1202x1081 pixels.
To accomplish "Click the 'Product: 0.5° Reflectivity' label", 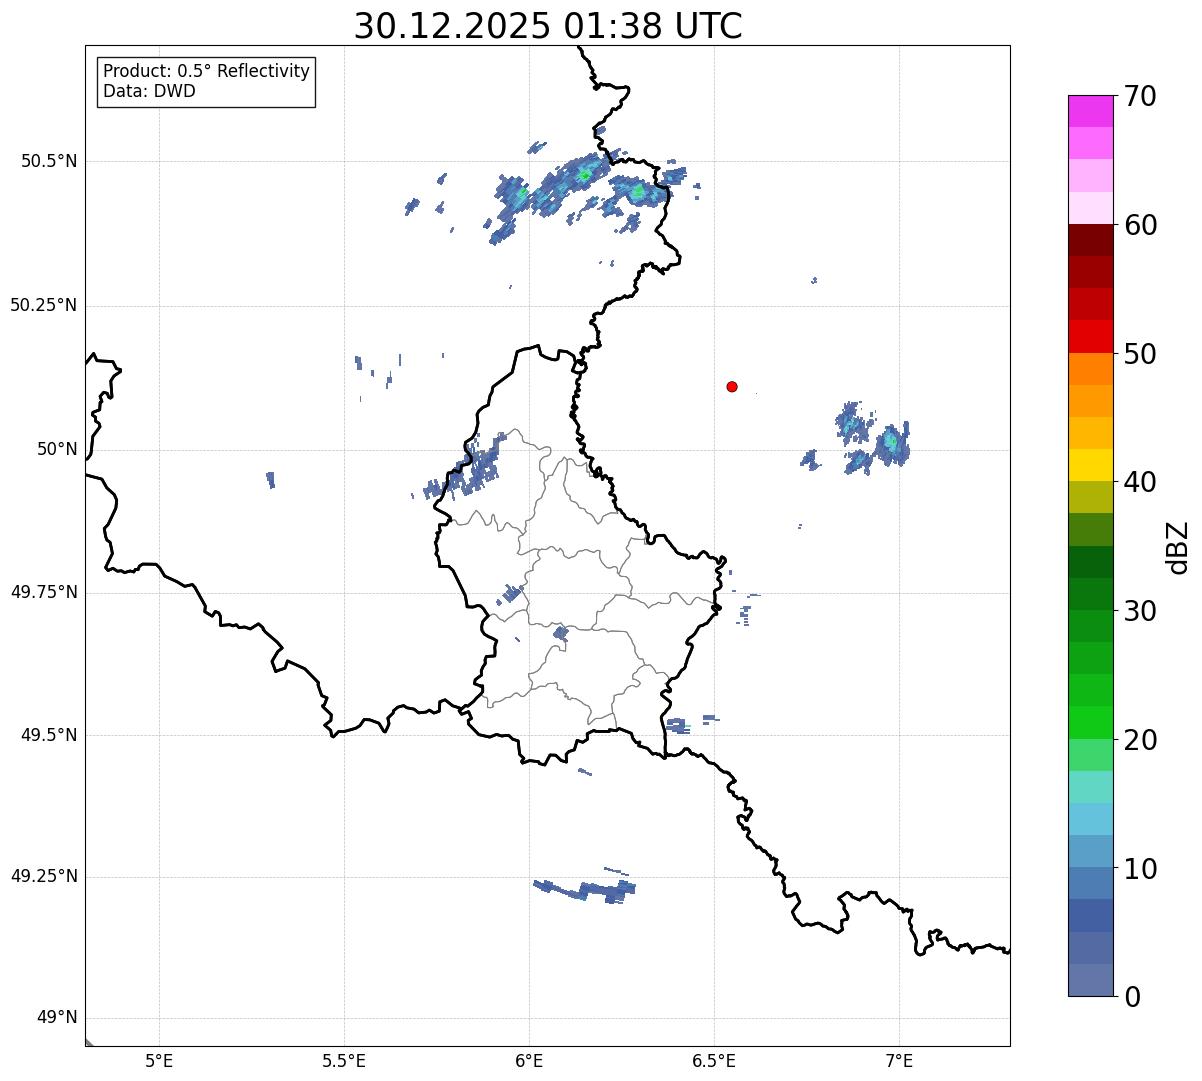I will (207, 71).
